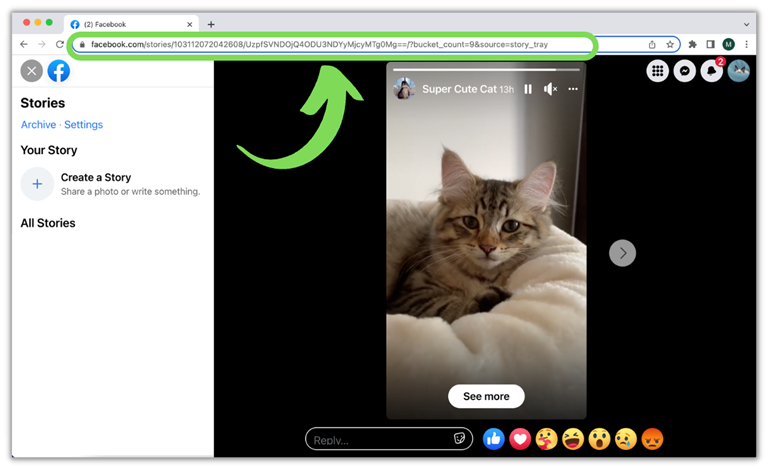Open the Chrome profile M avatar
768x469 pixels.
[728, 45]
